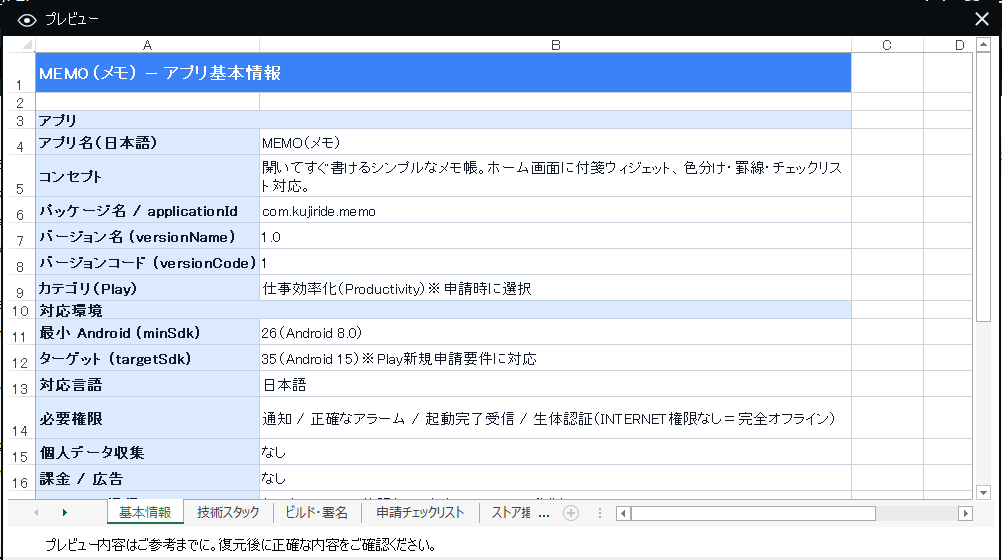This screenshot has height=560, width=1002.
Task: Click the 課金 / 広告 label cell
Action: pos(147,478)
